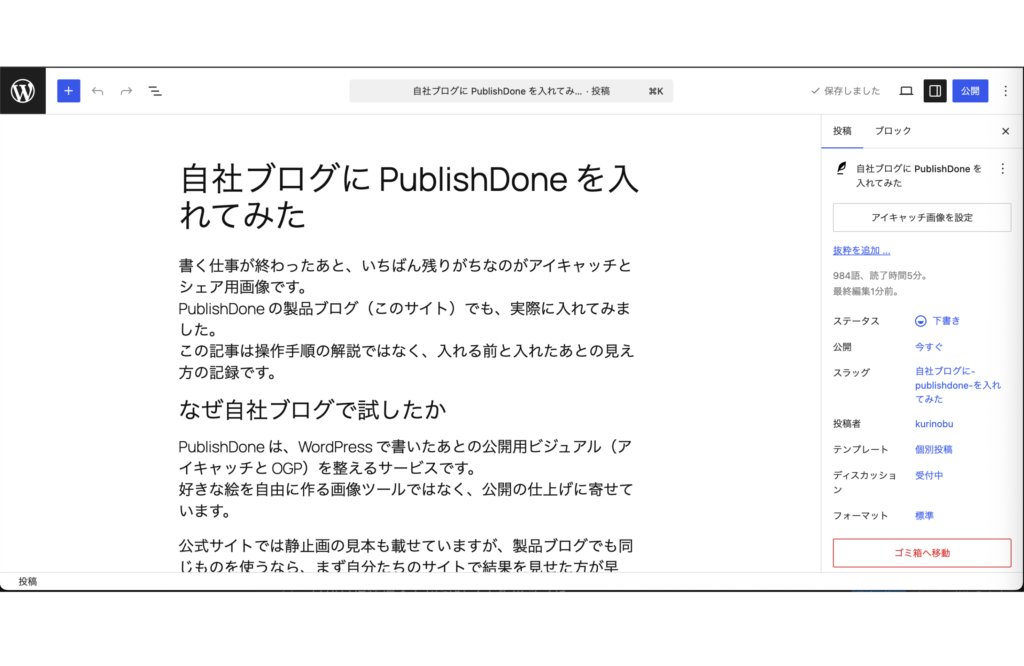
Task: Click paragraph starting PublishDone は、WordPress
Action: tap(406, 479)
